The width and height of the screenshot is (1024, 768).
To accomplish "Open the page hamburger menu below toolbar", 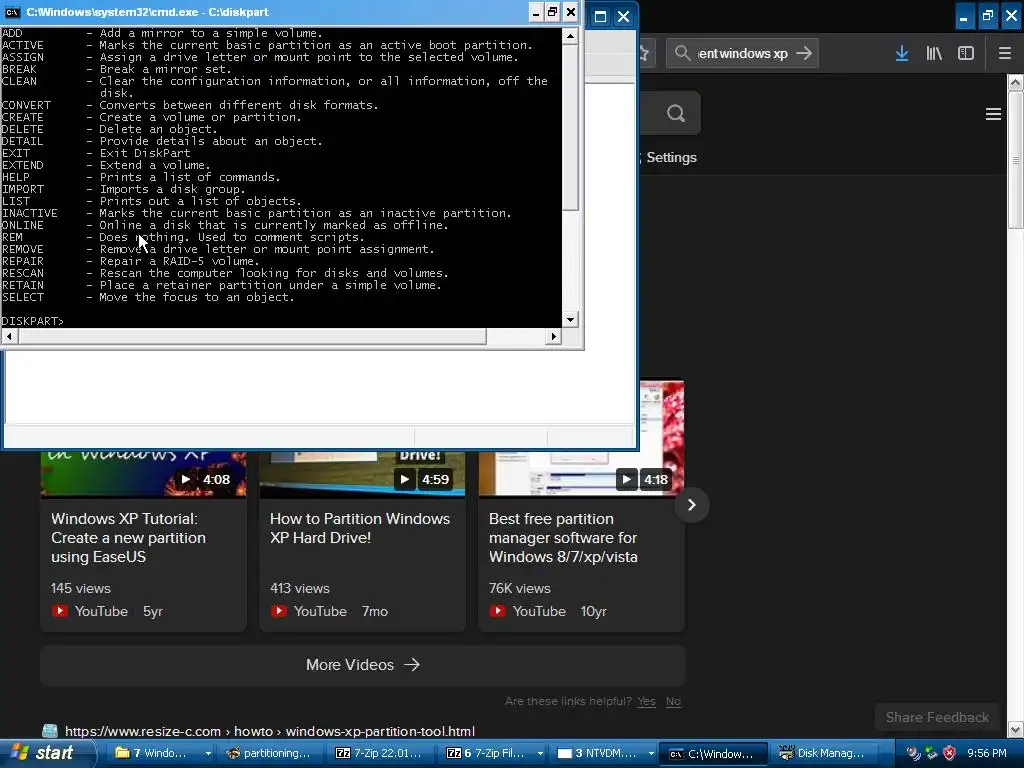I will click(x=993, y=114).
